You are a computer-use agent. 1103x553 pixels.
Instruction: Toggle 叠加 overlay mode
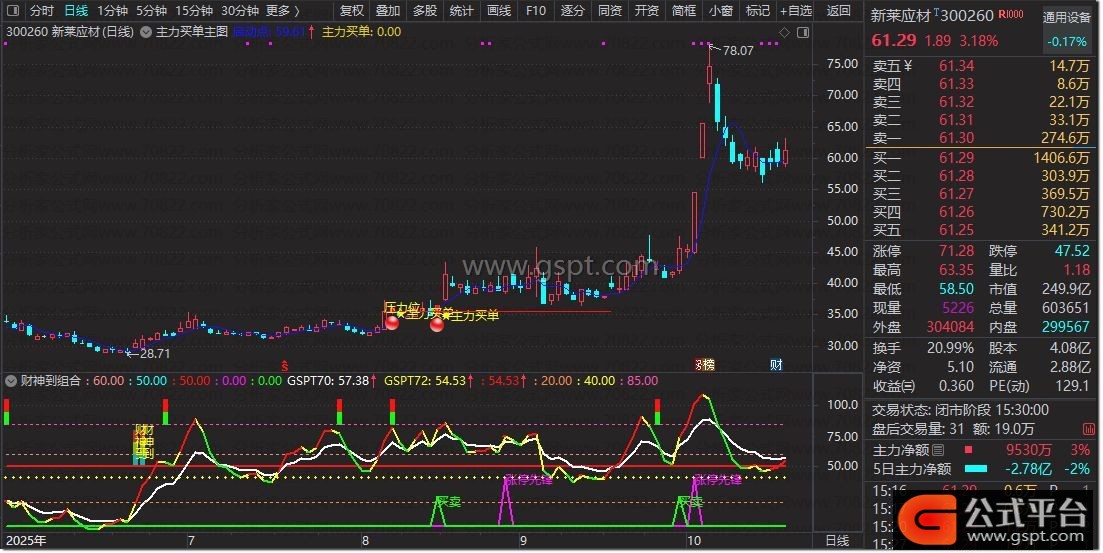pyautogui.click(x=388, y=11)
